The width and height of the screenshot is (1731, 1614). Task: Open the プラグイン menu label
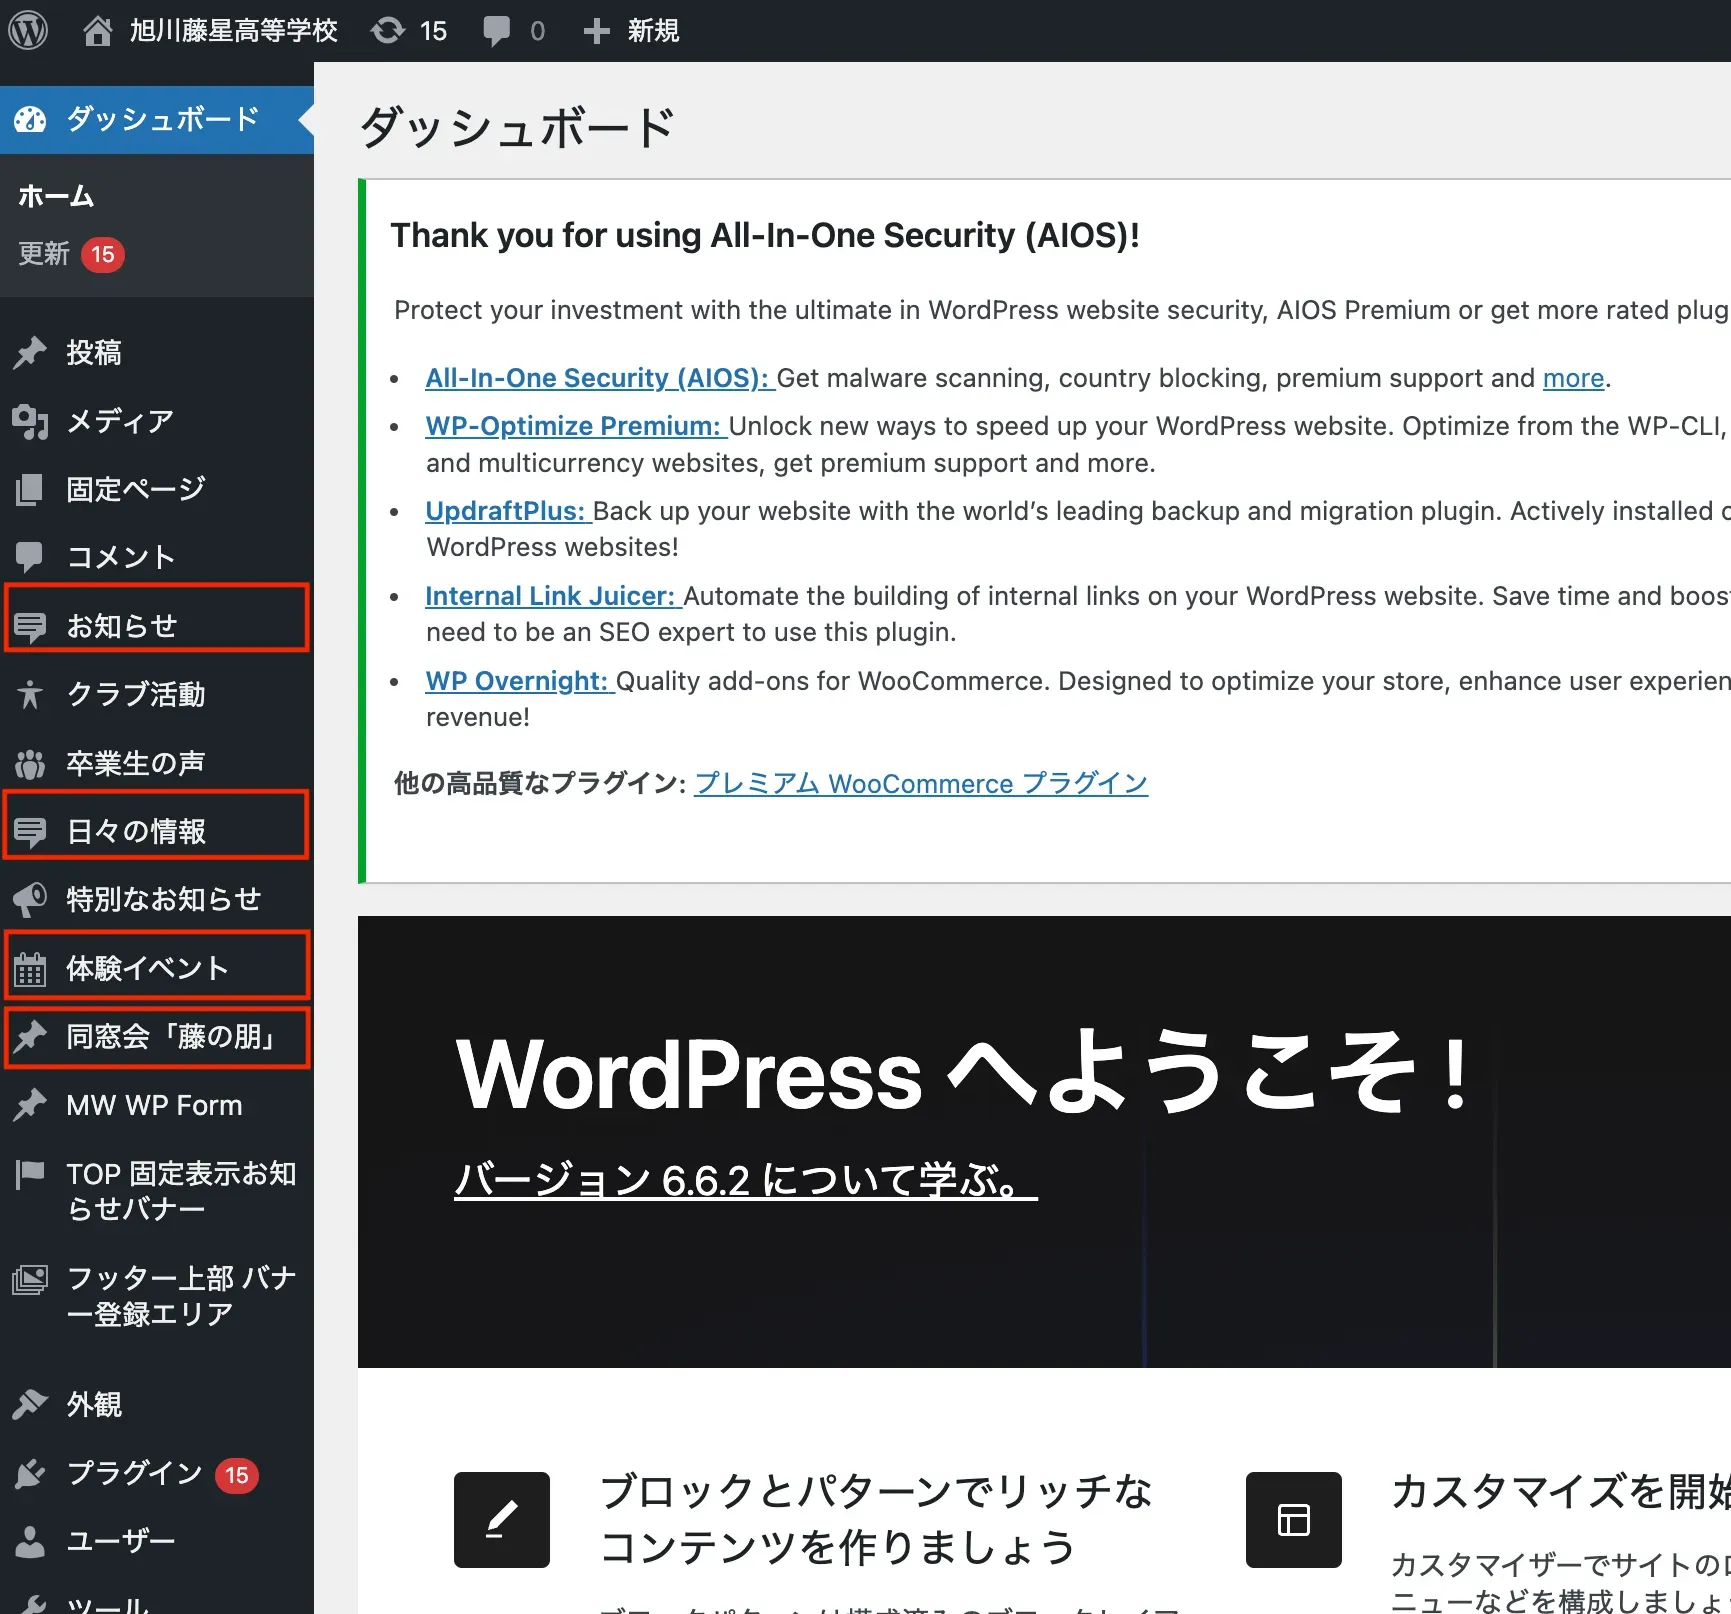pos(135,1473)
